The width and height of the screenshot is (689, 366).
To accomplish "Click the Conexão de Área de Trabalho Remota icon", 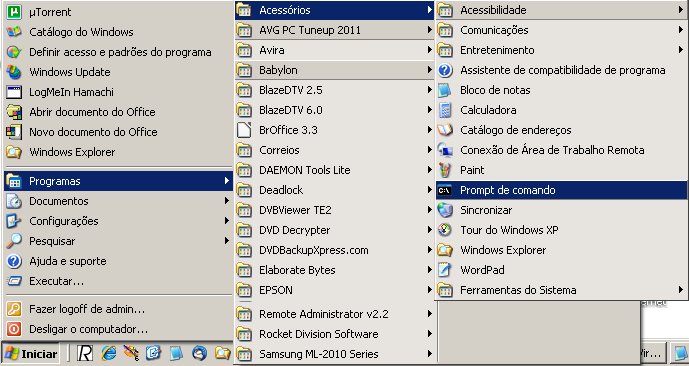I will click(445, 150).
